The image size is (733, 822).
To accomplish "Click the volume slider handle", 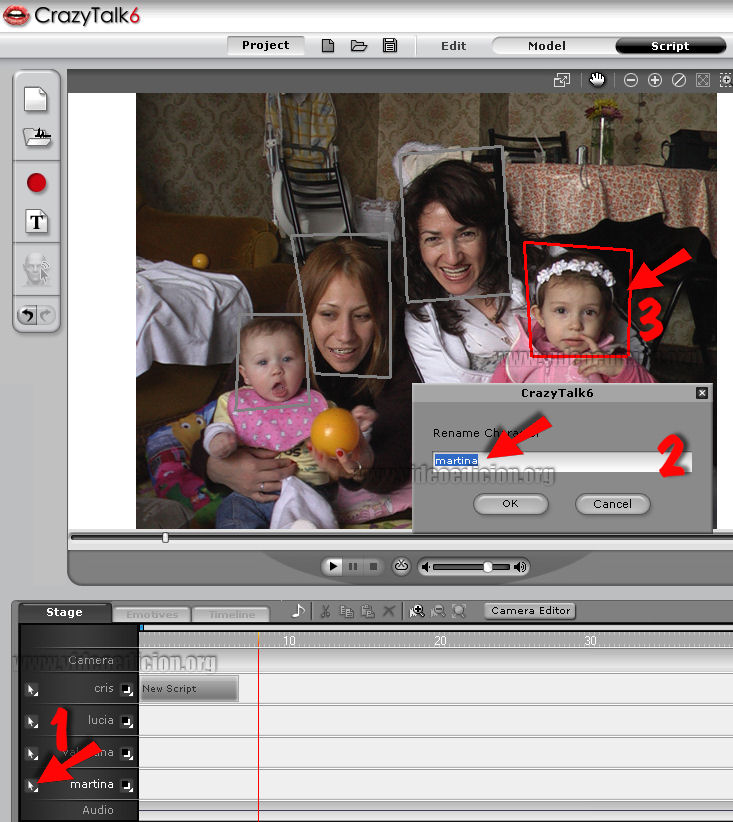I will 488,567.
